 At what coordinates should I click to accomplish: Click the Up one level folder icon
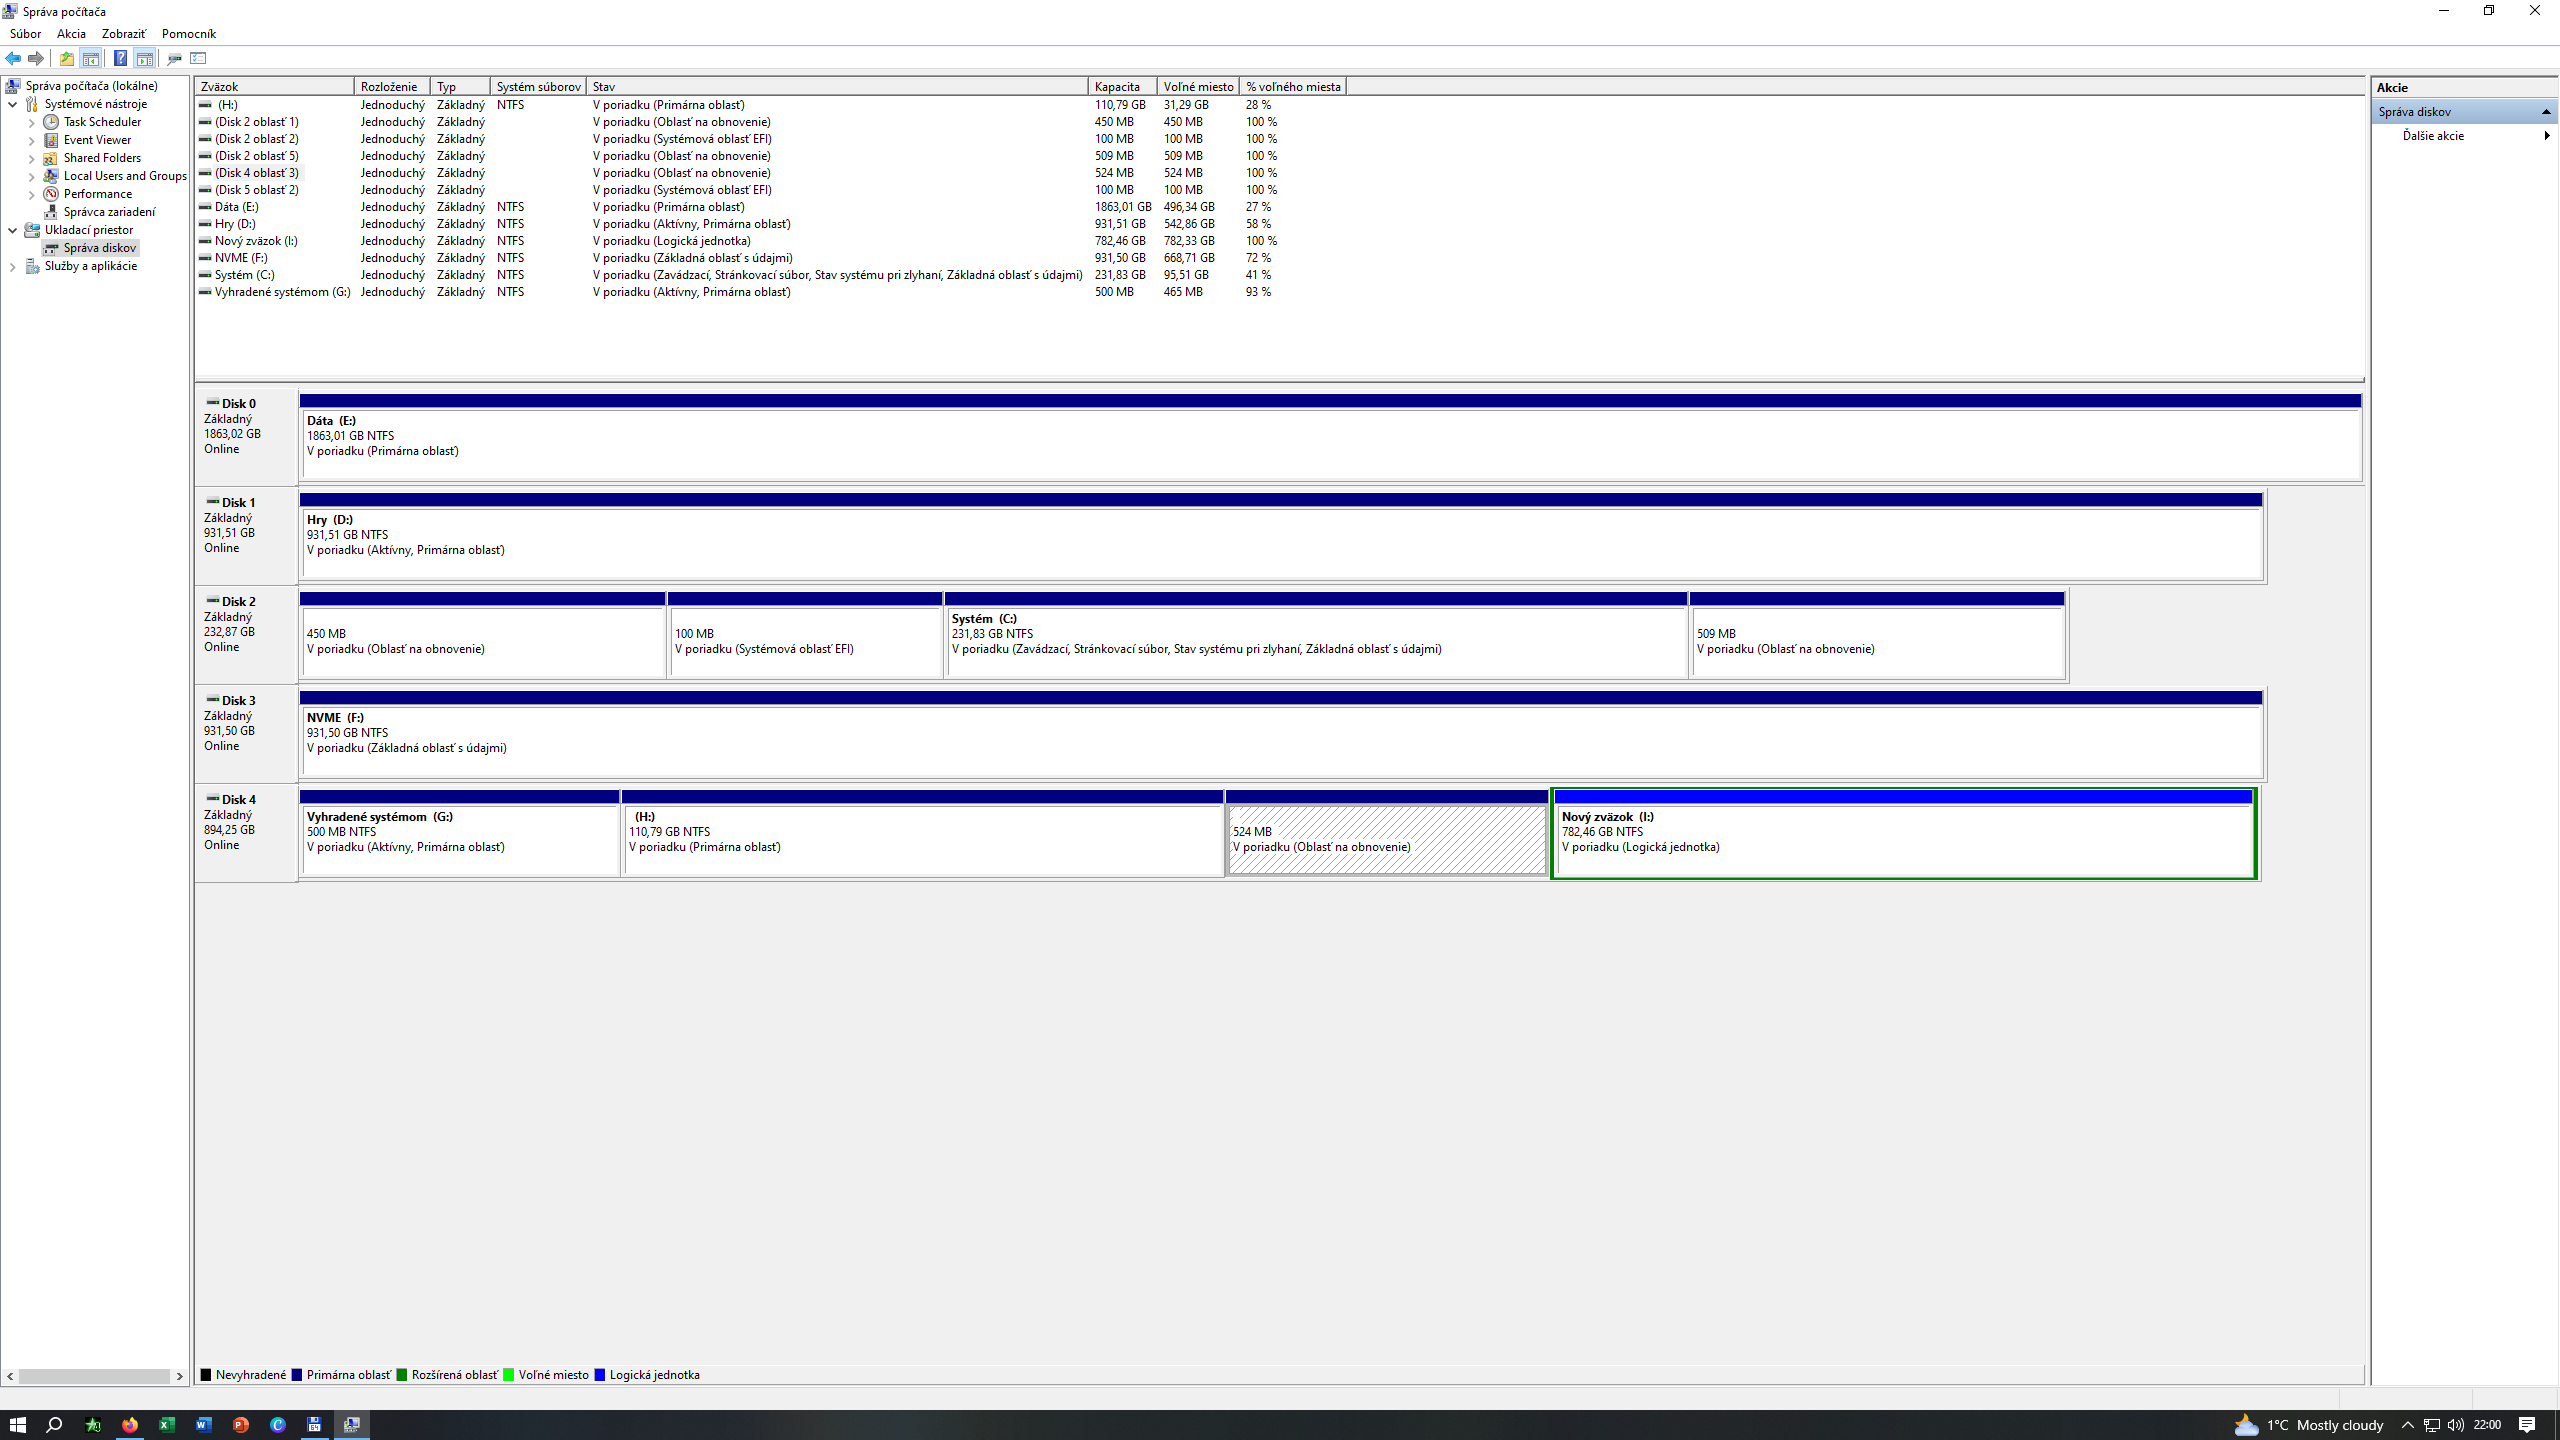coord(66,58)
